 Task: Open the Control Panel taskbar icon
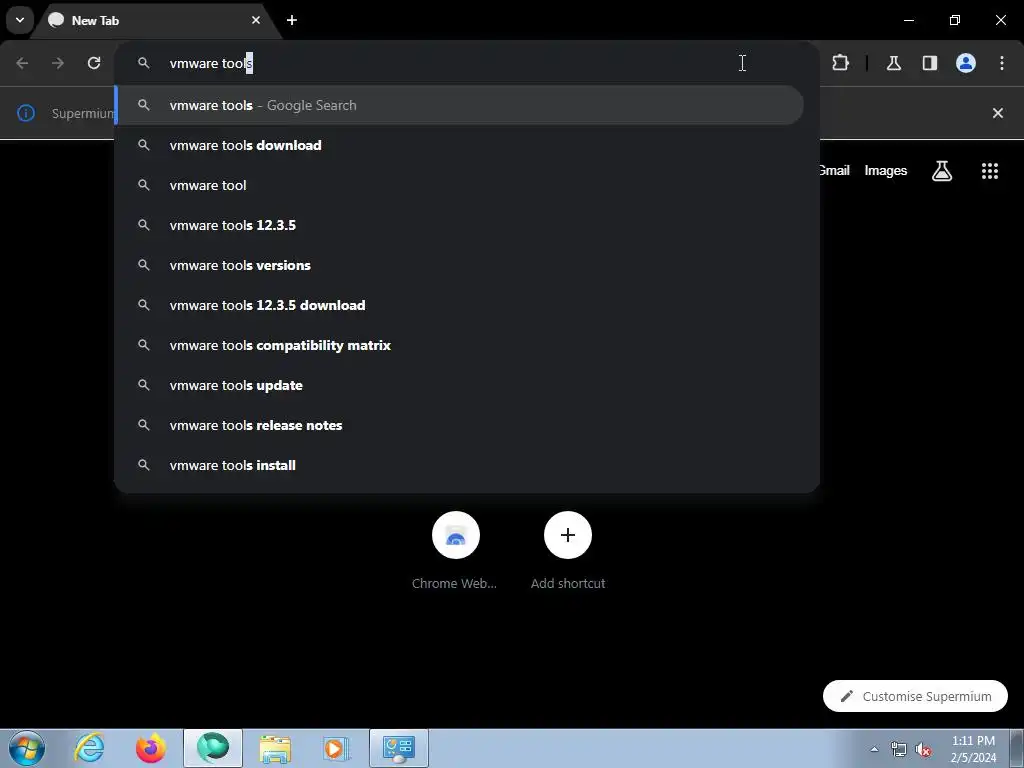tap(399, 748)
